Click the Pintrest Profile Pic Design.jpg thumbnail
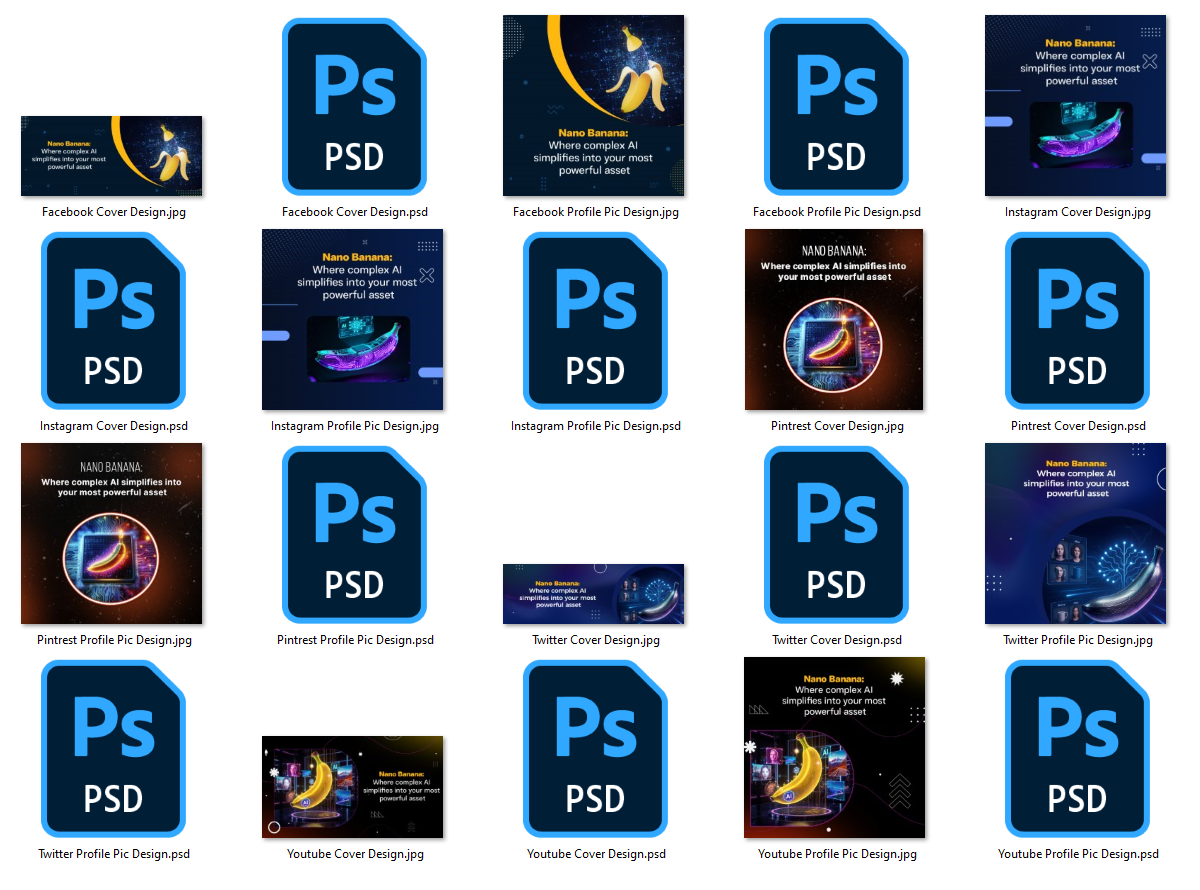1200x890 pixels. coord(112,534)
